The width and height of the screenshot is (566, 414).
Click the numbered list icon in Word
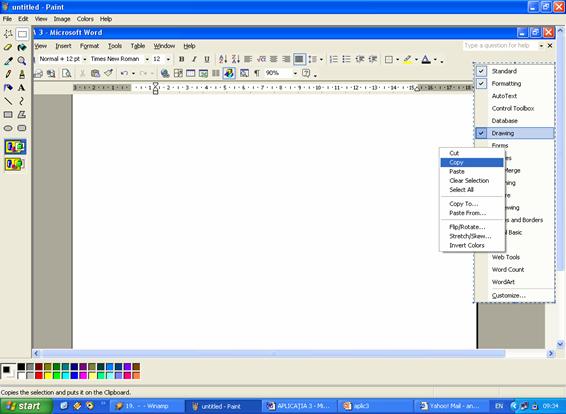(334, 59)
